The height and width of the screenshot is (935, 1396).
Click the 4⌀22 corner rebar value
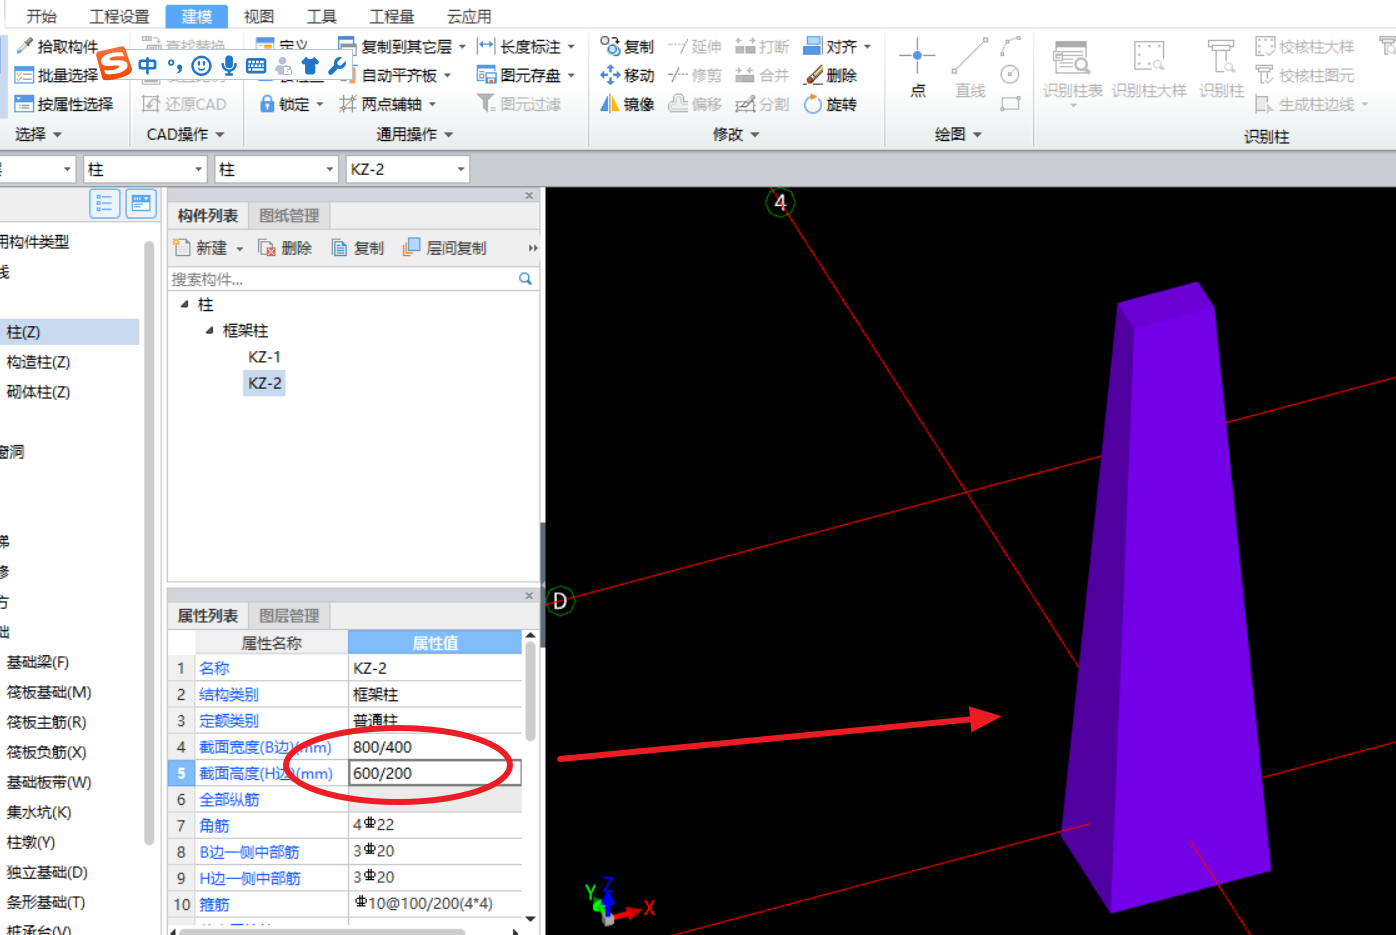tap(435, 825)
